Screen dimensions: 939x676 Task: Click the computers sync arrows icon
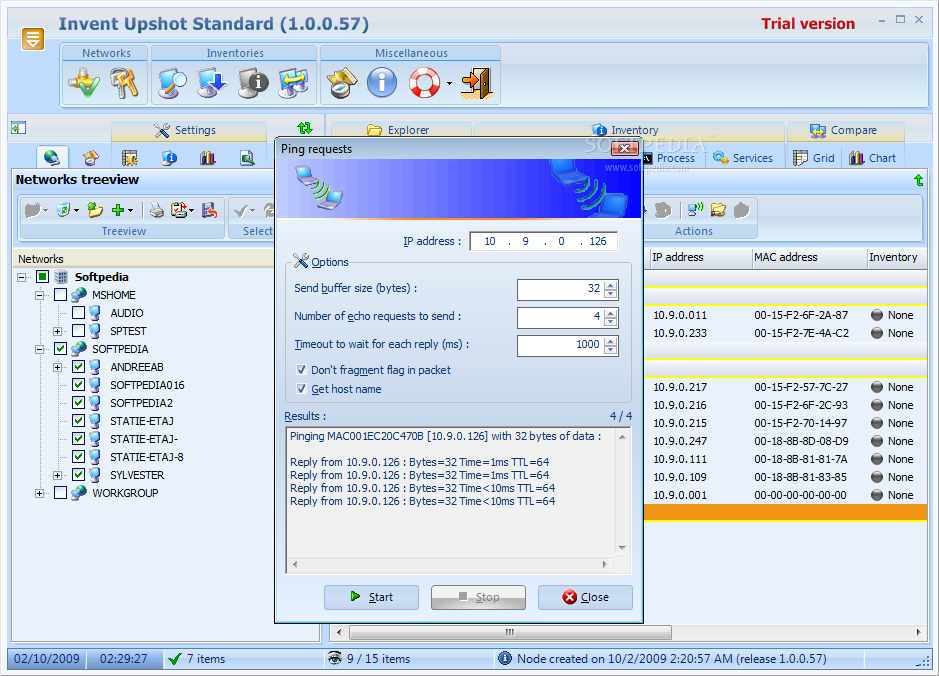coord(293,83)
